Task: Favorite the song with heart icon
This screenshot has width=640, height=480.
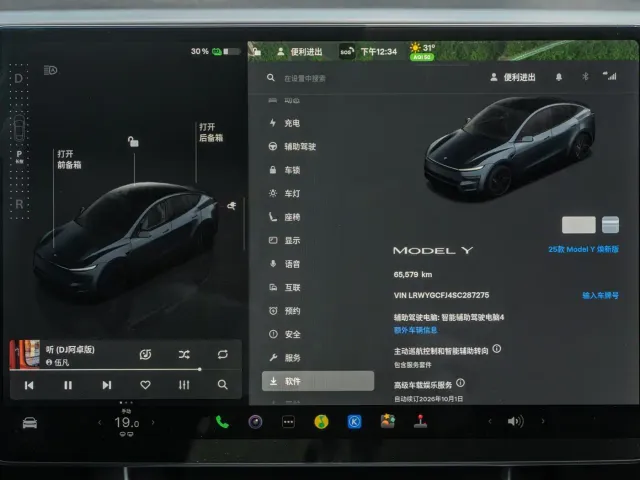Action: (x=145, y=385)
